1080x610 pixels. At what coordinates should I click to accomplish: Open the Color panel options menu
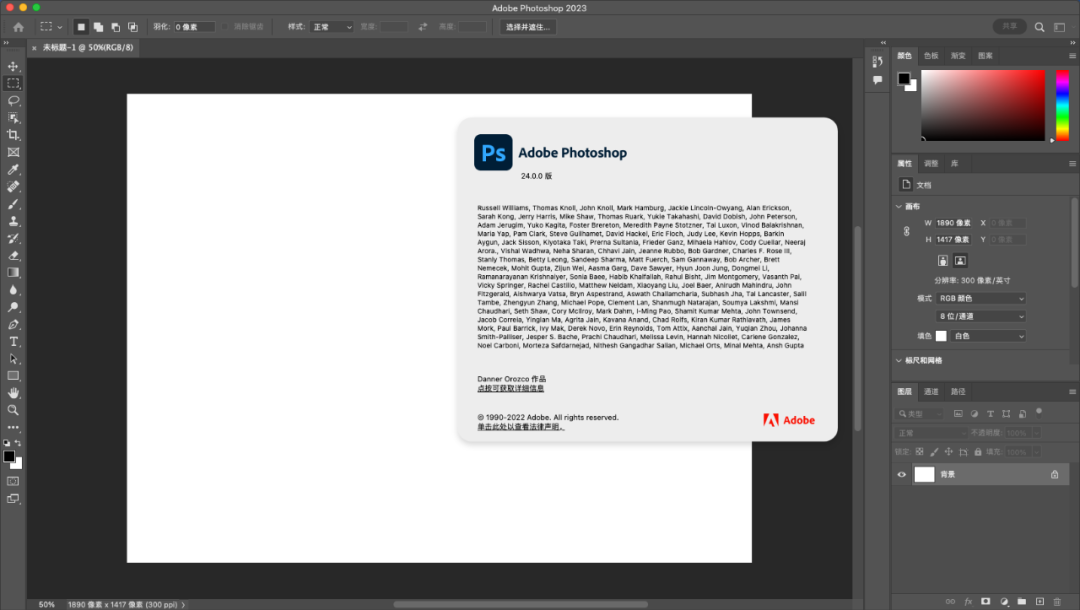(1072, 56)
